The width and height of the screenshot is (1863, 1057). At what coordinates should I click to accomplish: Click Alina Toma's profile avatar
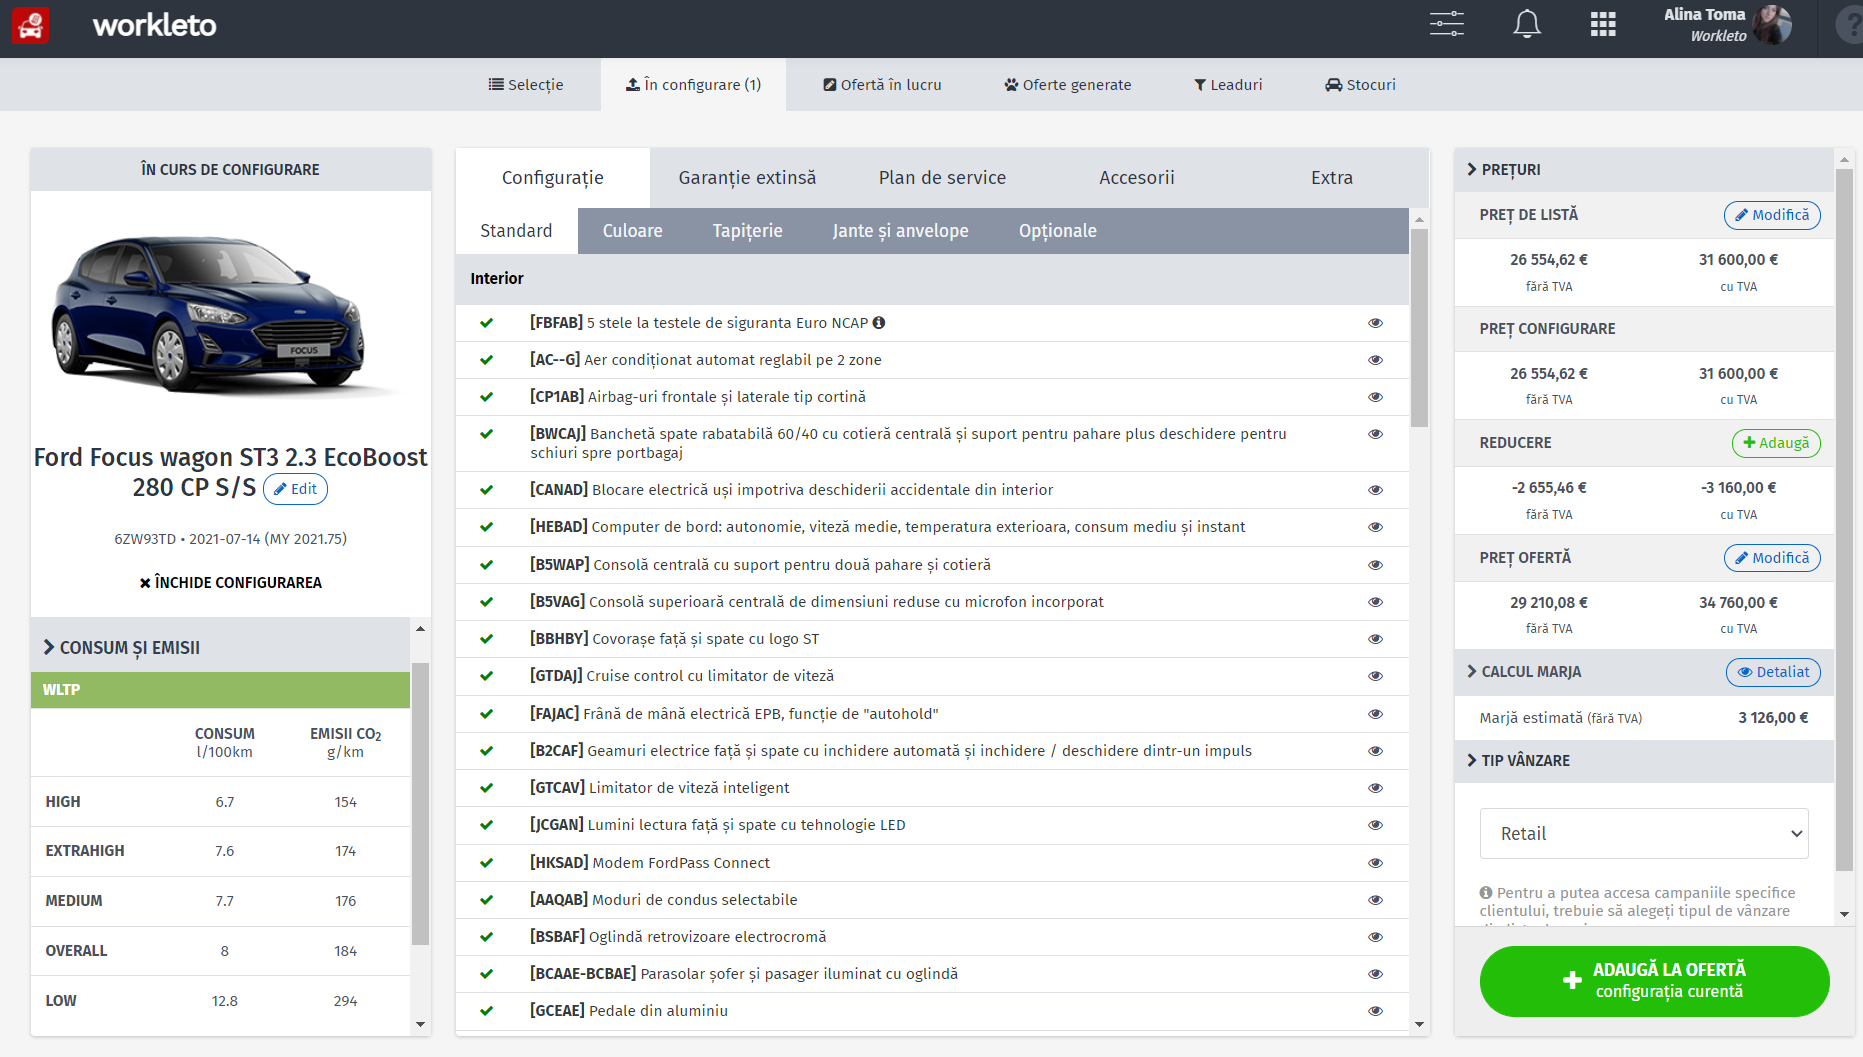pos(1771,25)
